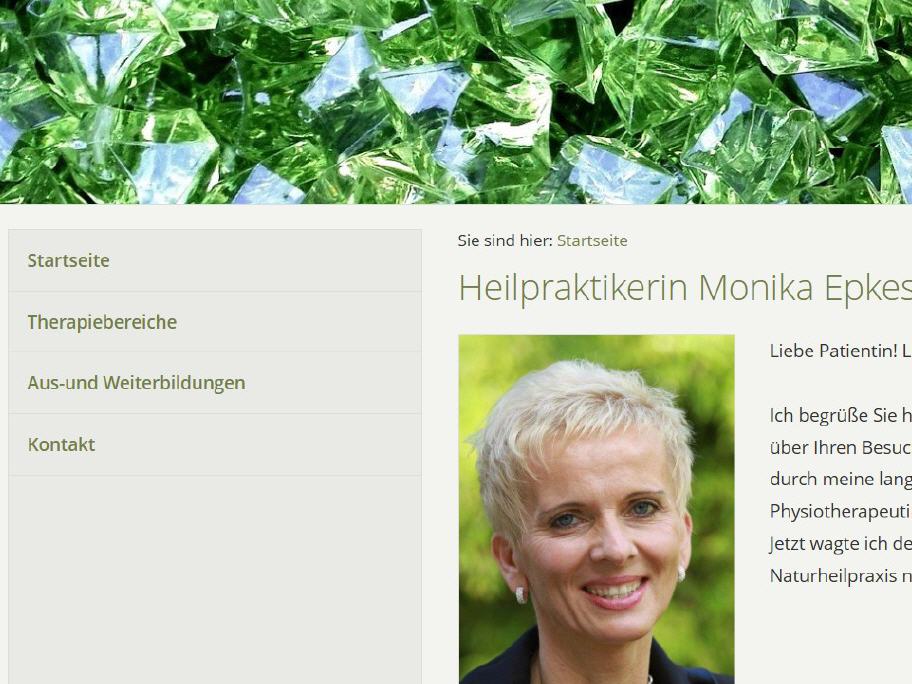Click the green crystal header banner
The height and width of the screenshot is (684, 912).
pos(456,102)
